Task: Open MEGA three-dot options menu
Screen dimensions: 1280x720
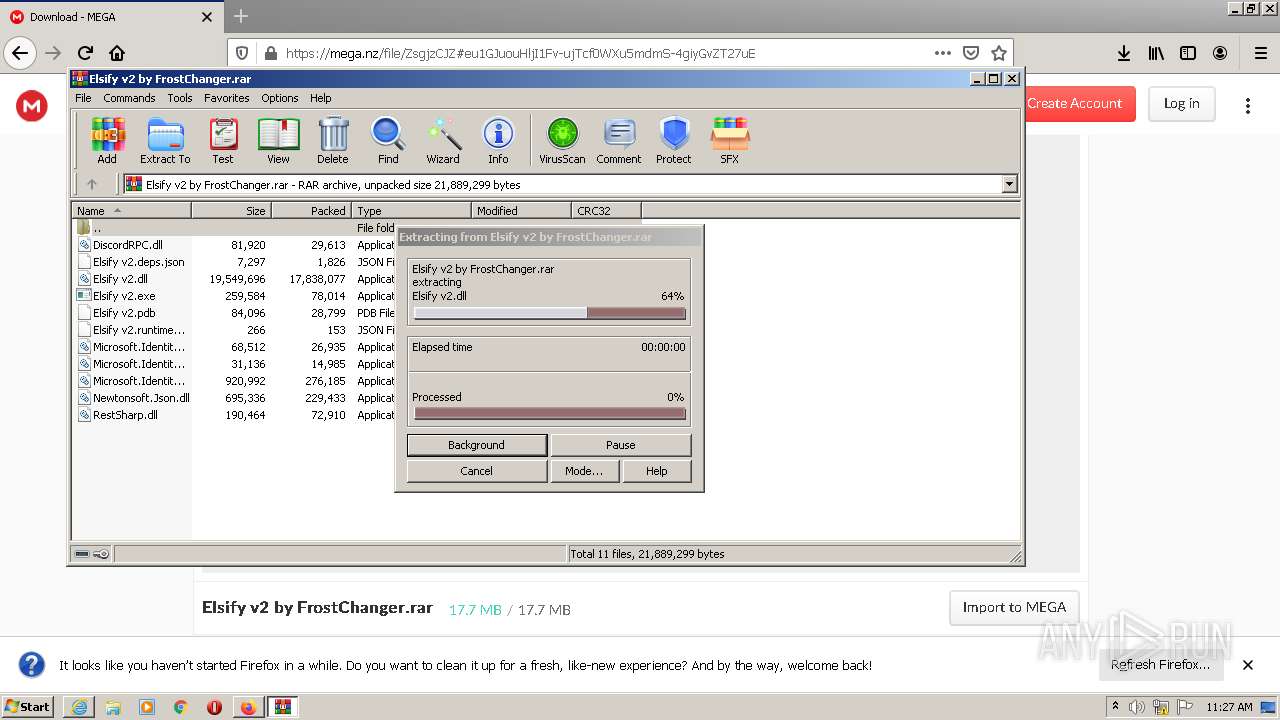Action: click(1248, 105)
